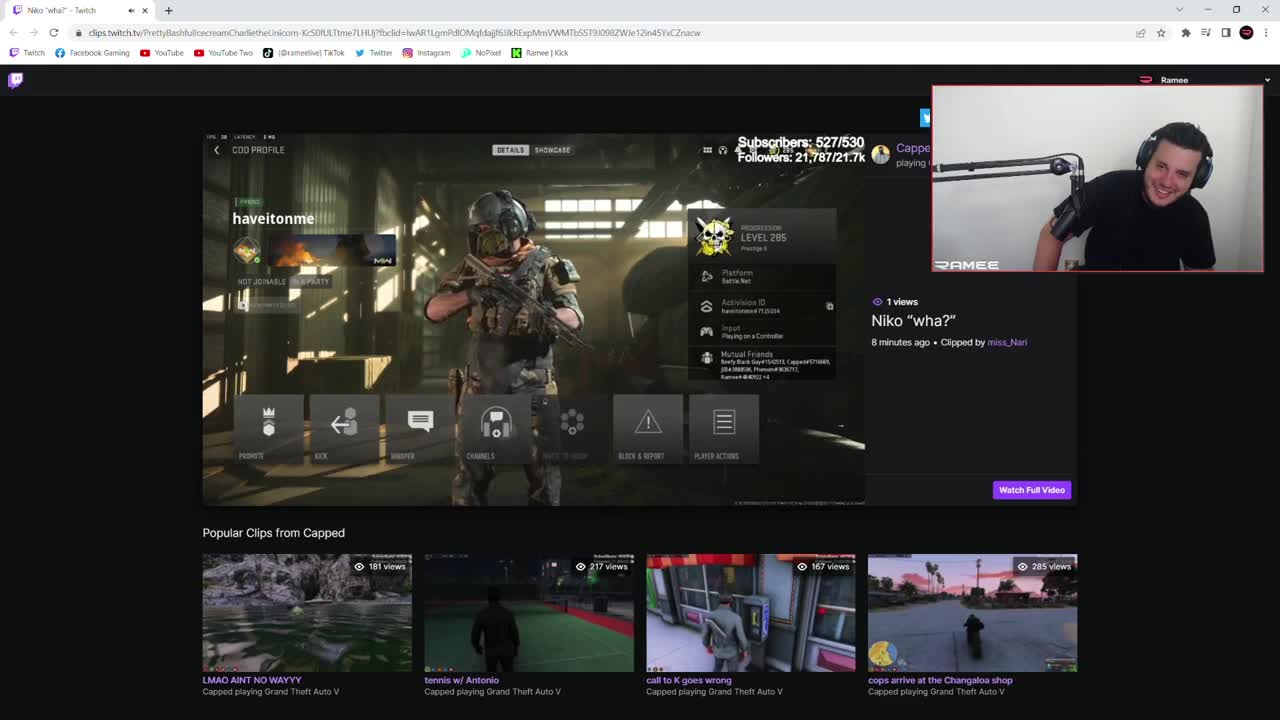The height and width of the screenshot is (720, 1280).
Task: Click the headphones icon in clip
Action: pyautogui.click(x=722, y=150)
